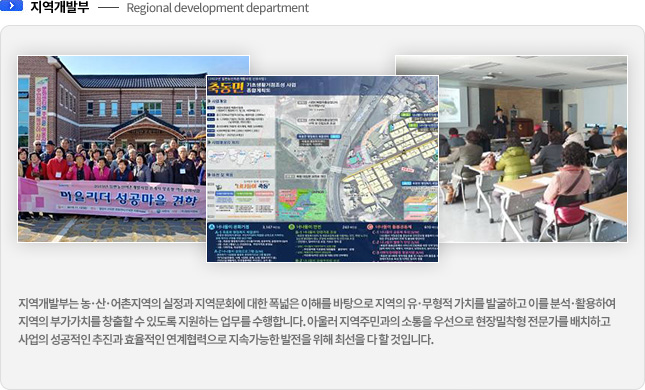Click the colored zoning diagram at the poster's bottom
The width and height of the screenshot is (645, 390).
coord(302,205)
